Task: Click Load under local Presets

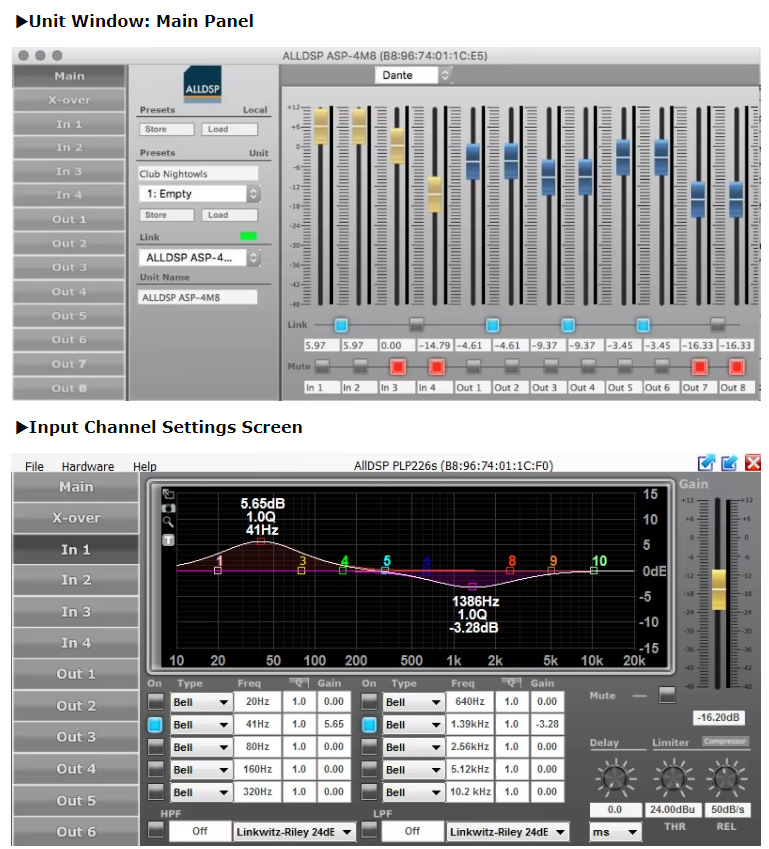Action: point(230,129)
